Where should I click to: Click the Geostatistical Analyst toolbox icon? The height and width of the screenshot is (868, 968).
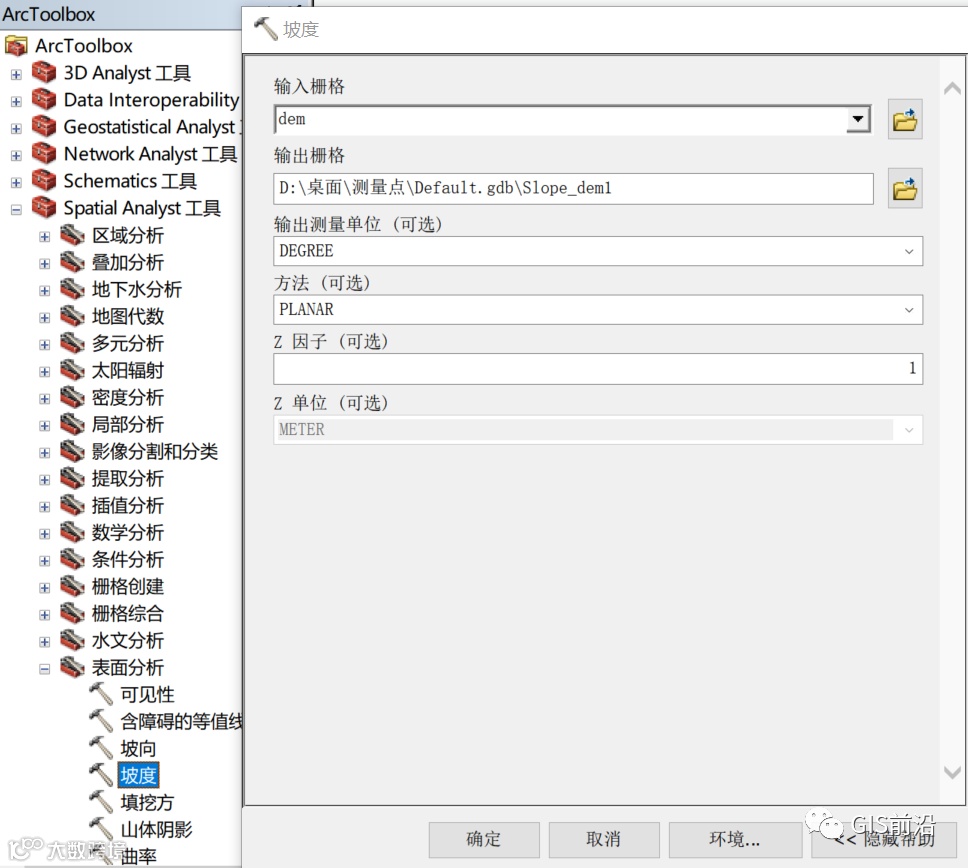coord(44,127)
